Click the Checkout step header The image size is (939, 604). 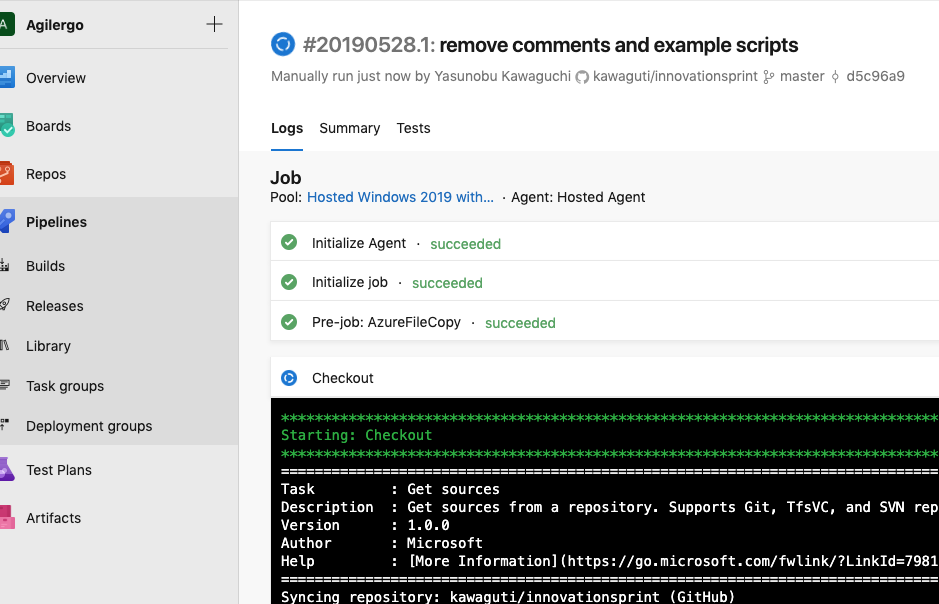click(x=605, y=378)
